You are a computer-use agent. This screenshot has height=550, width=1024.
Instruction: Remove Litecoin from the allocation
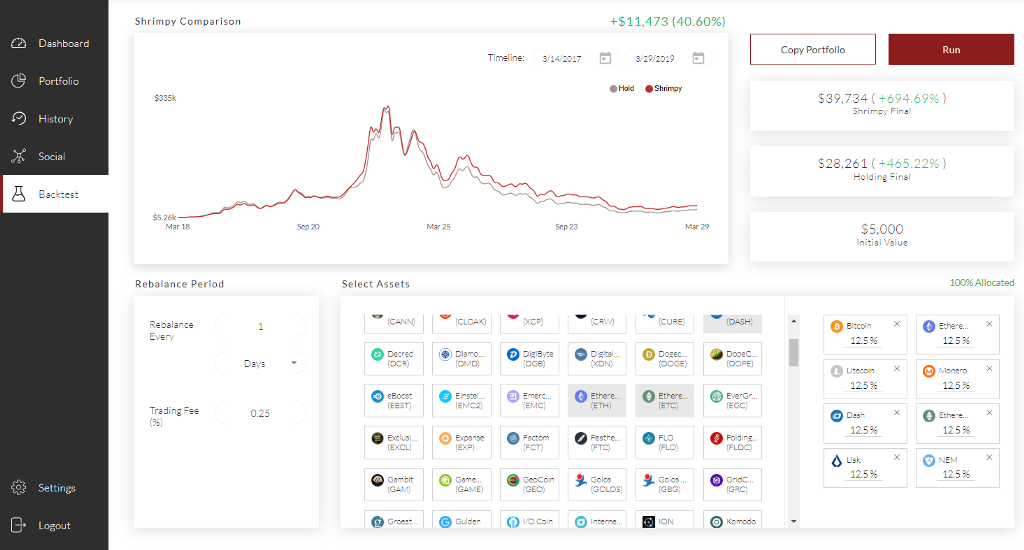tap(897, 369)
